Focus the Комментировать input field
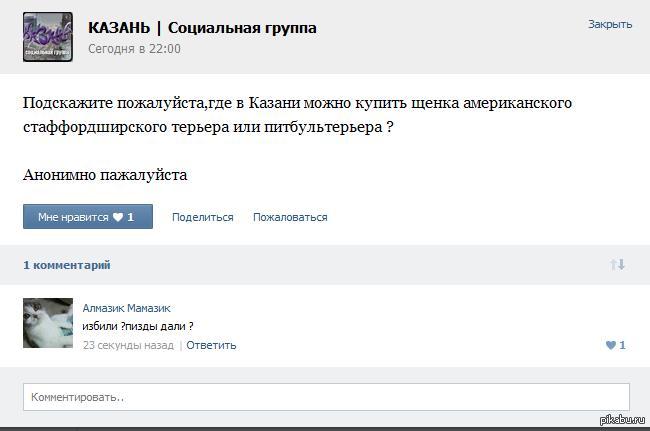This screenshot has height=431, width=650. coord(326,397)
